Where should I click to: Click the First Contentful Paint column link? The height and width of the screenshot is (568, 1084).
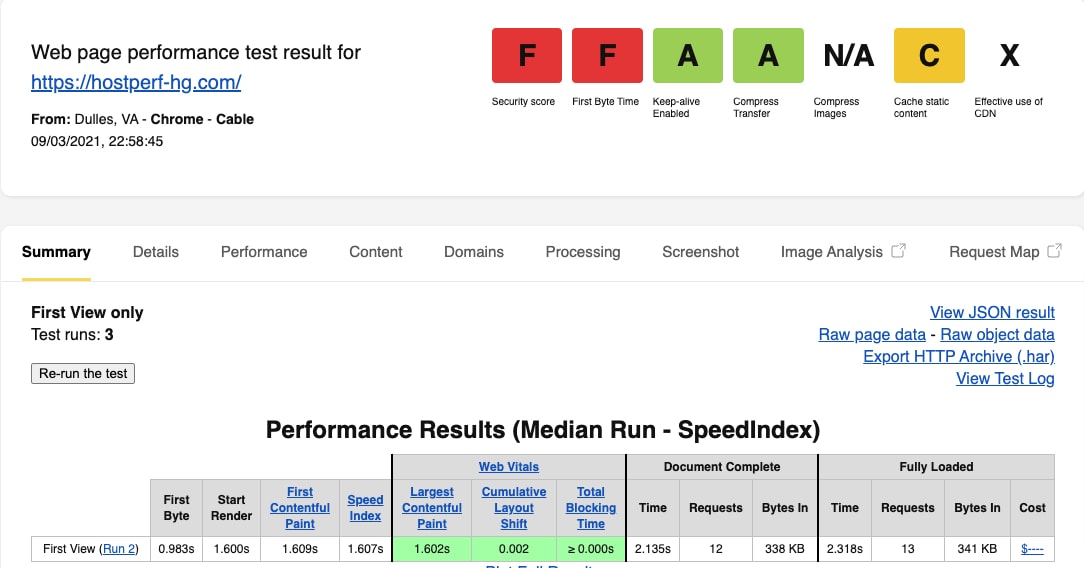(x=300, y=508)
